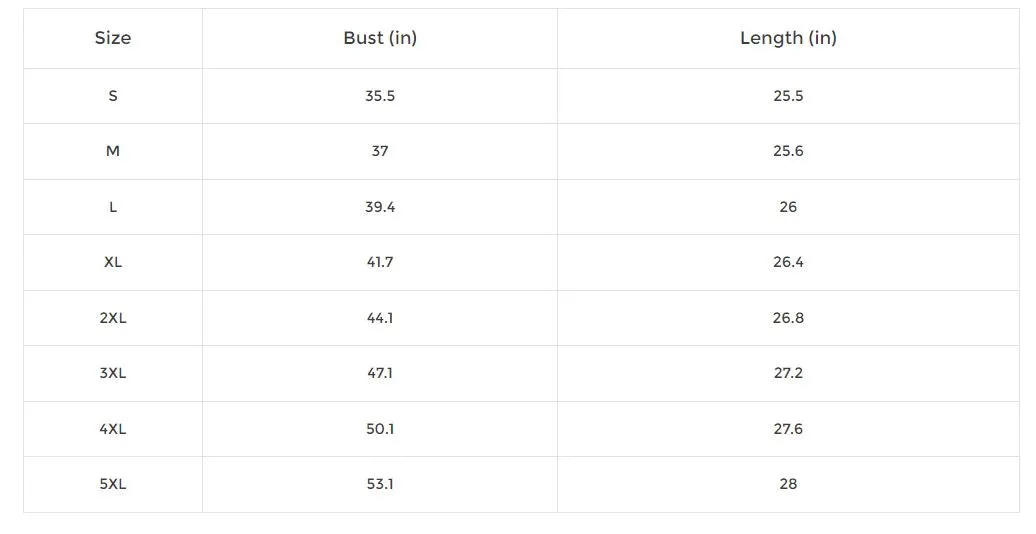Select the M size cell

tap(113, 151)
